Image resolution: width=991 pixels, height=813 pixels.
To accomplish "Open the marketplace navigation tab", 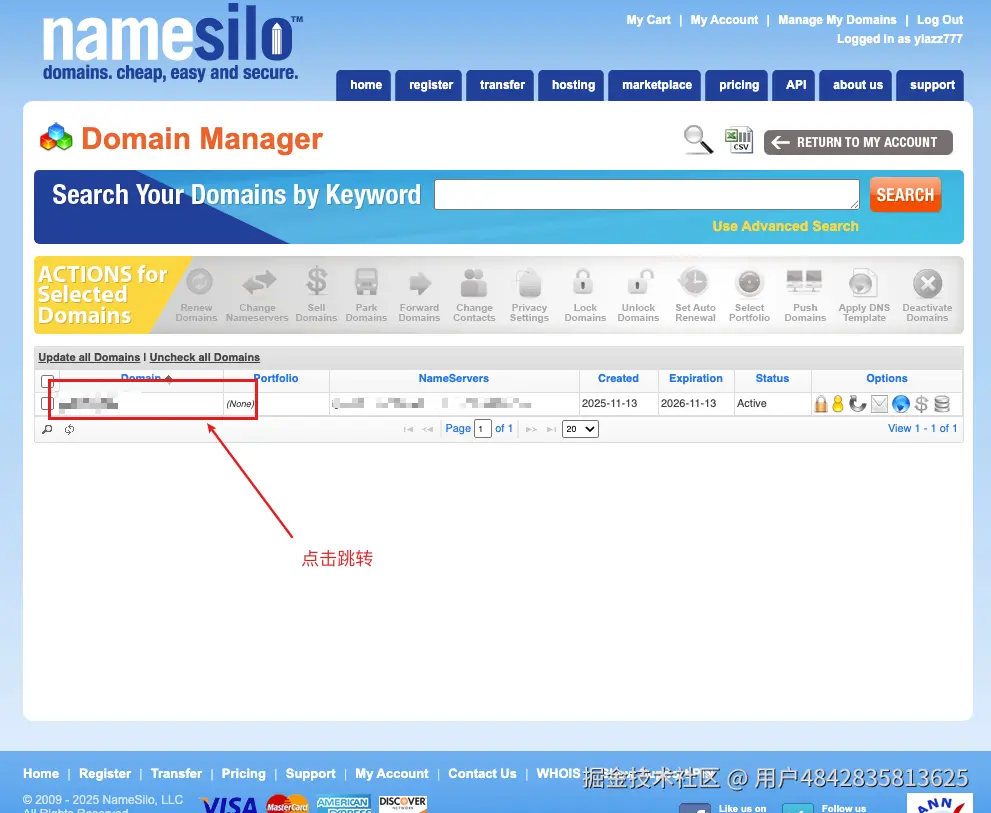I will tap(655, 85).
